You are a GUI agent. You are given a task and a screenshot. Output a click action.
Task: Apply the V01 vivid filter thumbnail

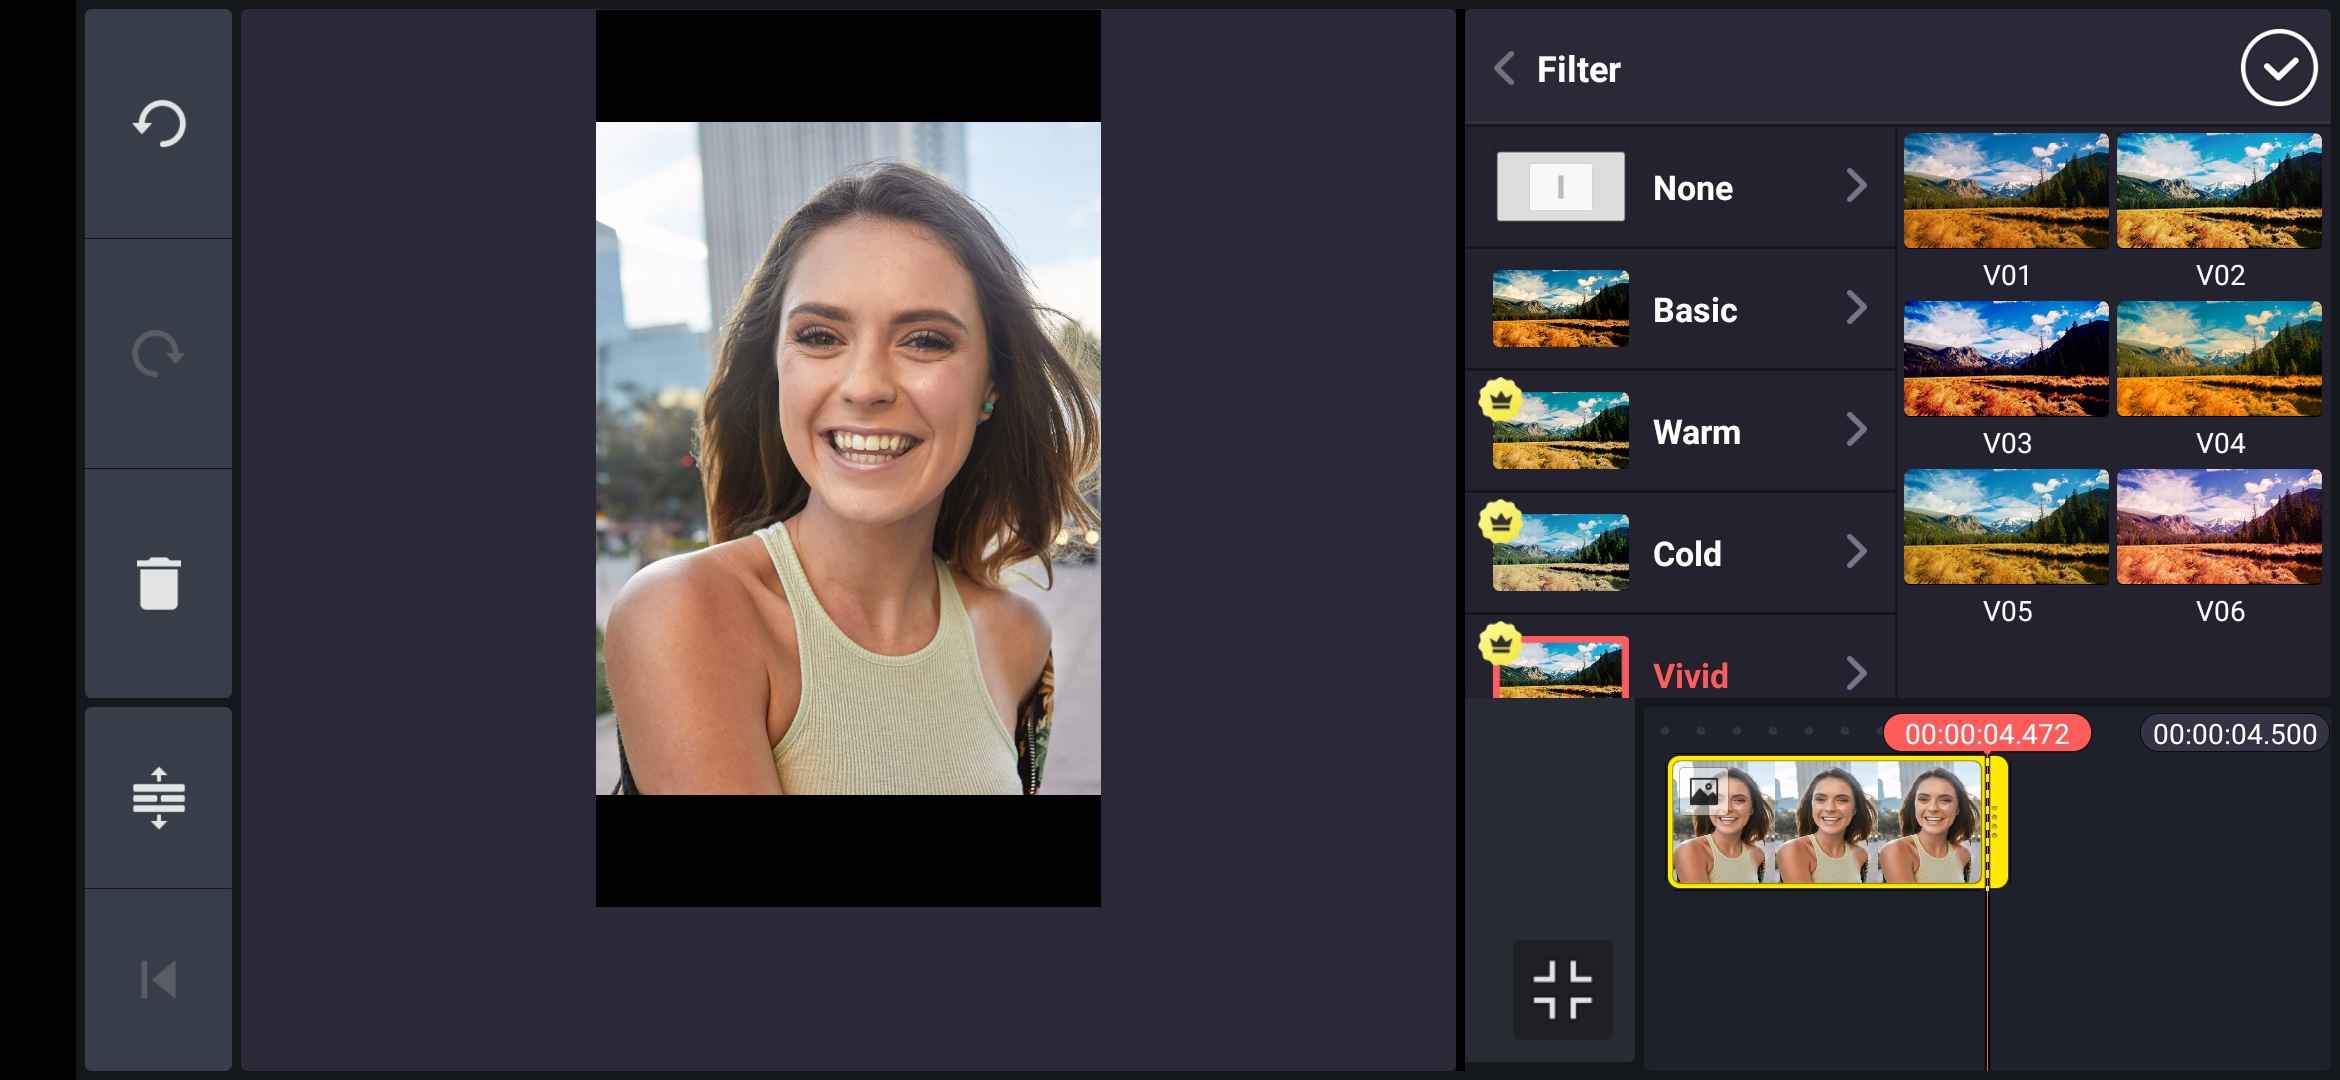coord(2006,191)
